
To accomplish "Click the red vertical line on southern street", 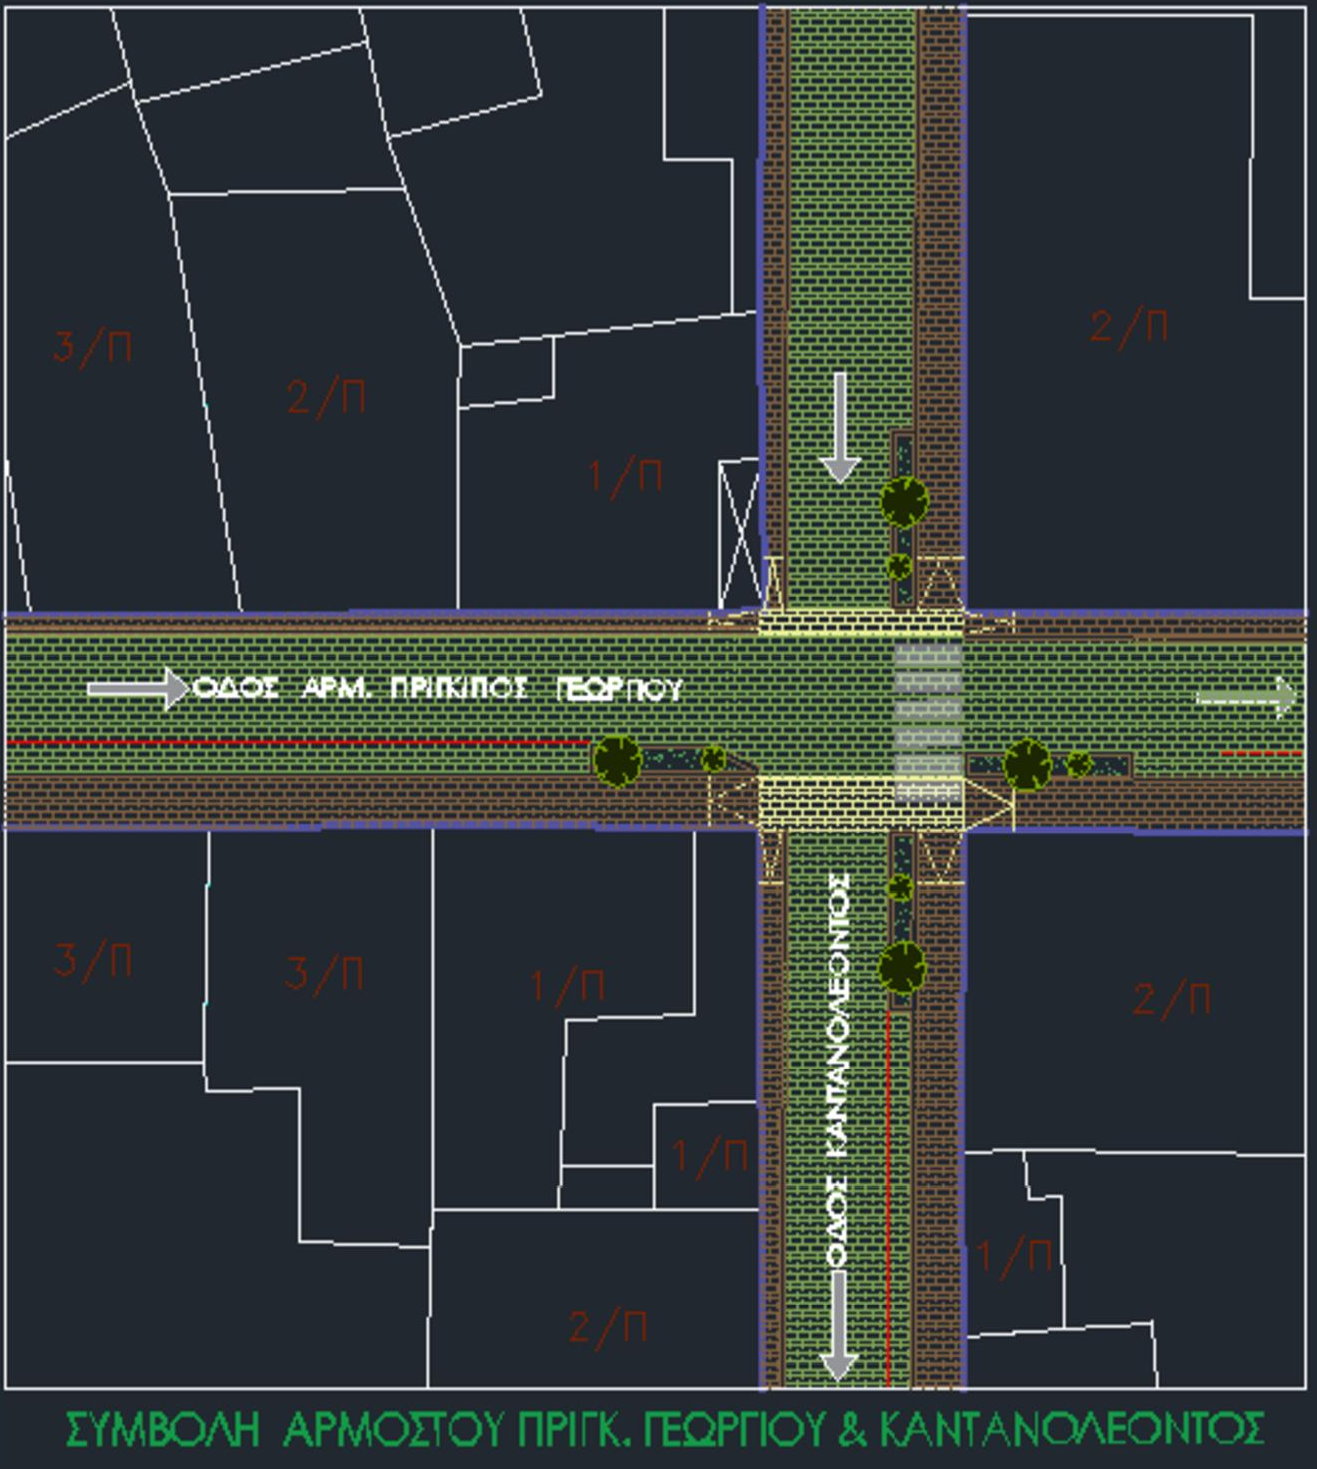I will click(888, 1198).
